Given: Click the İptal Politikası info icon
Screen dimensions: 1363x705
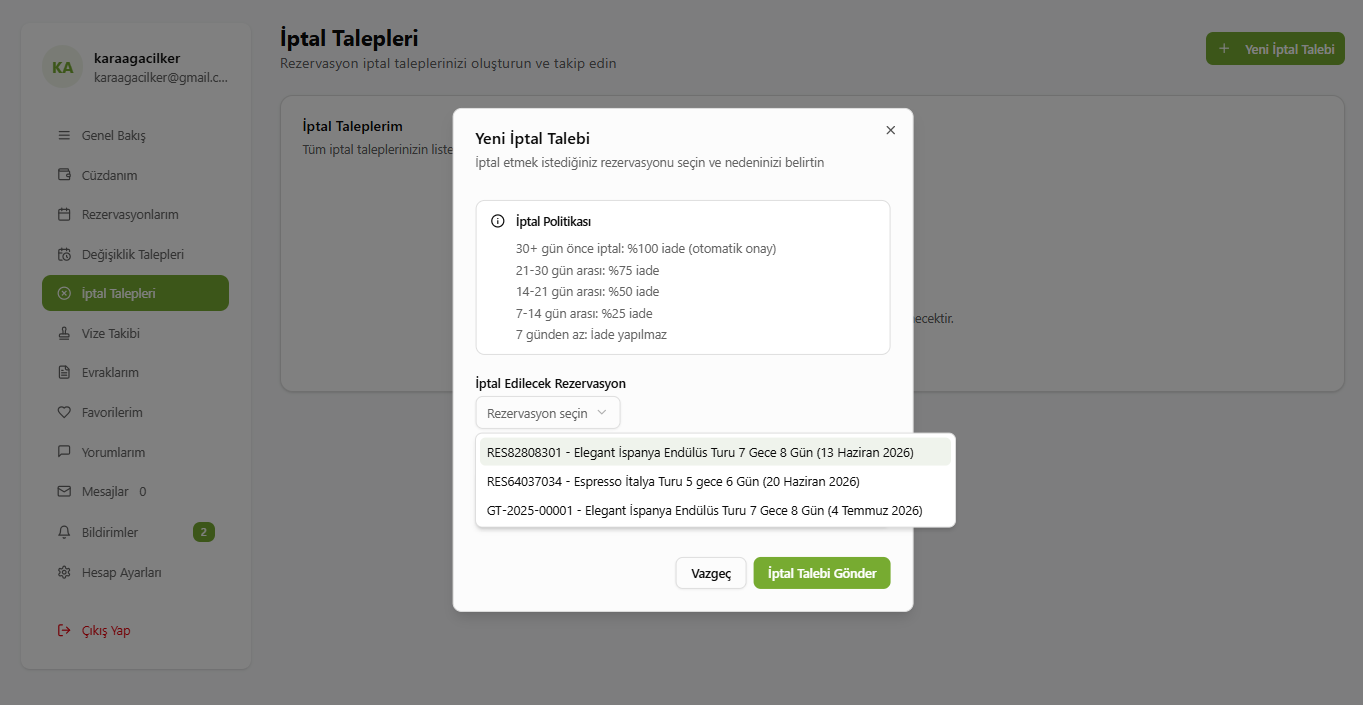Looking at the screenshot, I should pyautogui.click(x=498, y=221).
